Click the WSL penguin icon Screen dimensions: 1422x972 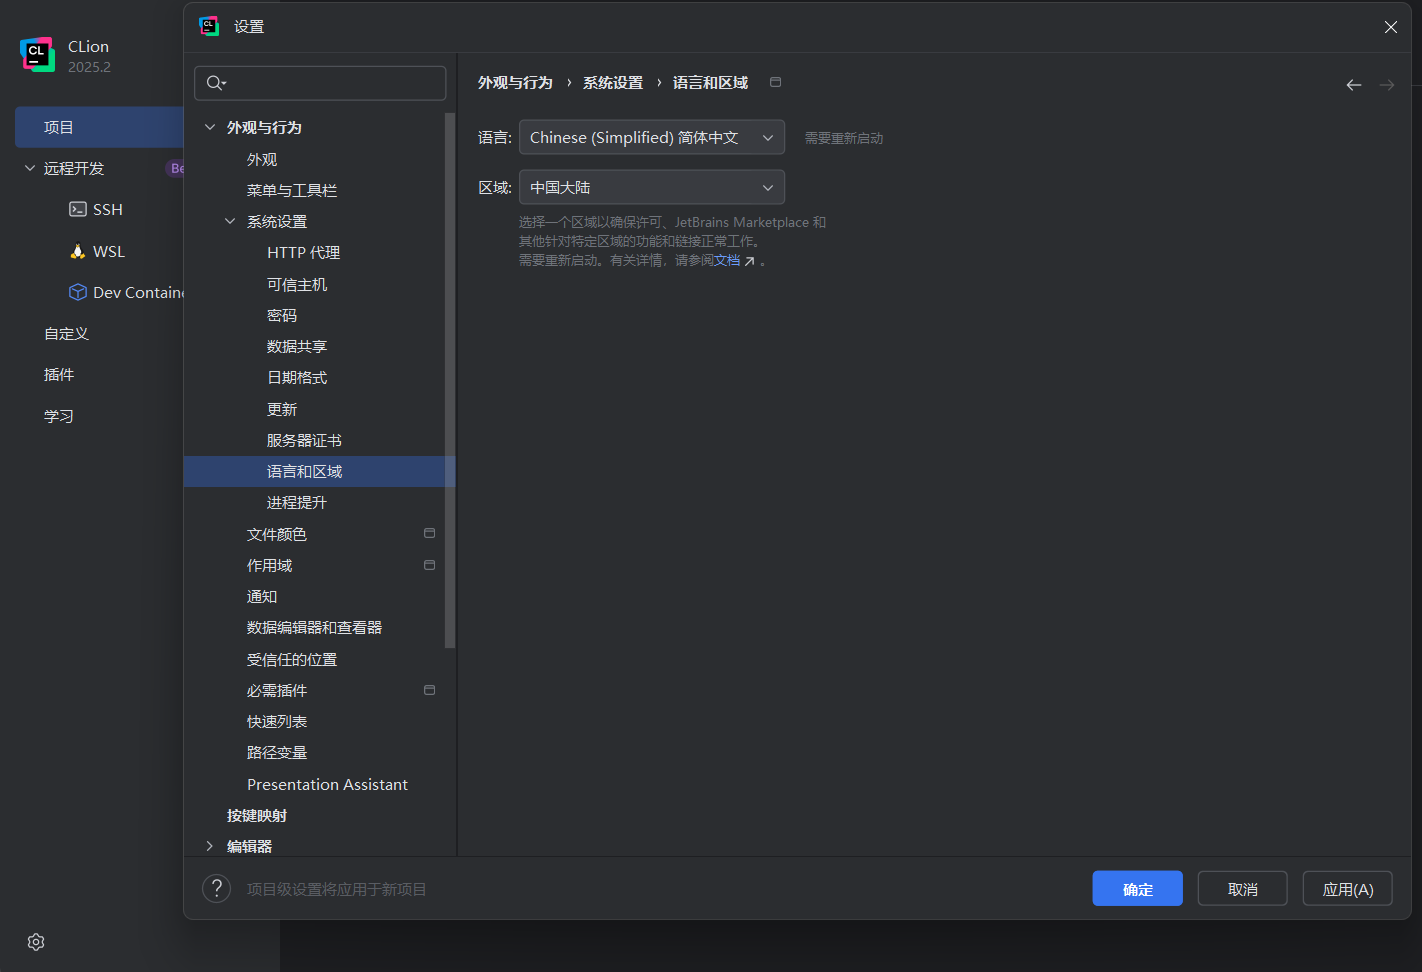click(77, 251)
